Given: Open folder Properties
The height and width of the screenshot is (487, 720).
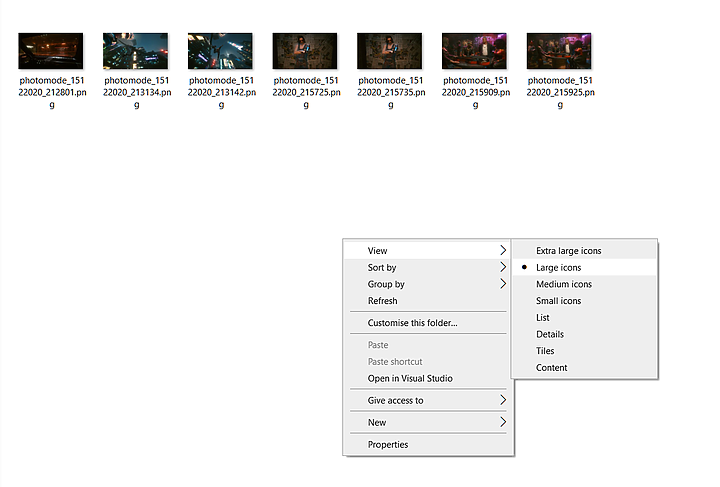Looking at the screenshot, I should click(428, 444).
